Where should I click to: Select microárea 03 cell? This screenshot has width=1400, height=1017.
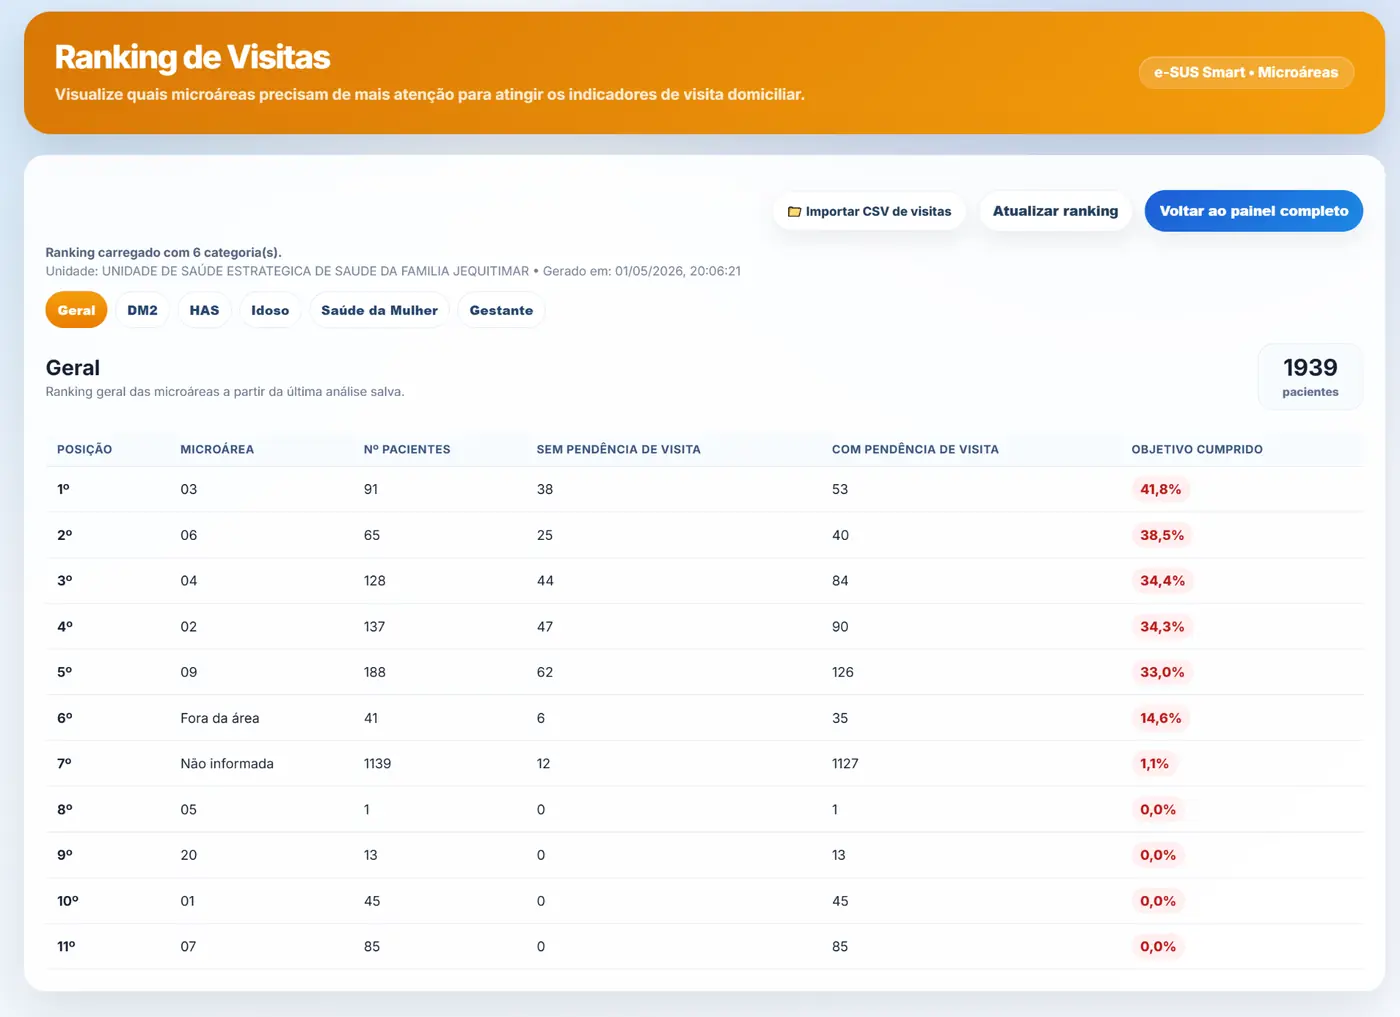[x=189, y=489]
